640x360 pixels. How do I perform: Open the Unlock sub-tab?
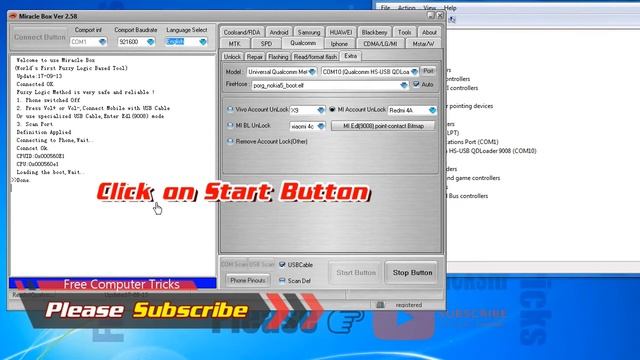tap(232, 57)
